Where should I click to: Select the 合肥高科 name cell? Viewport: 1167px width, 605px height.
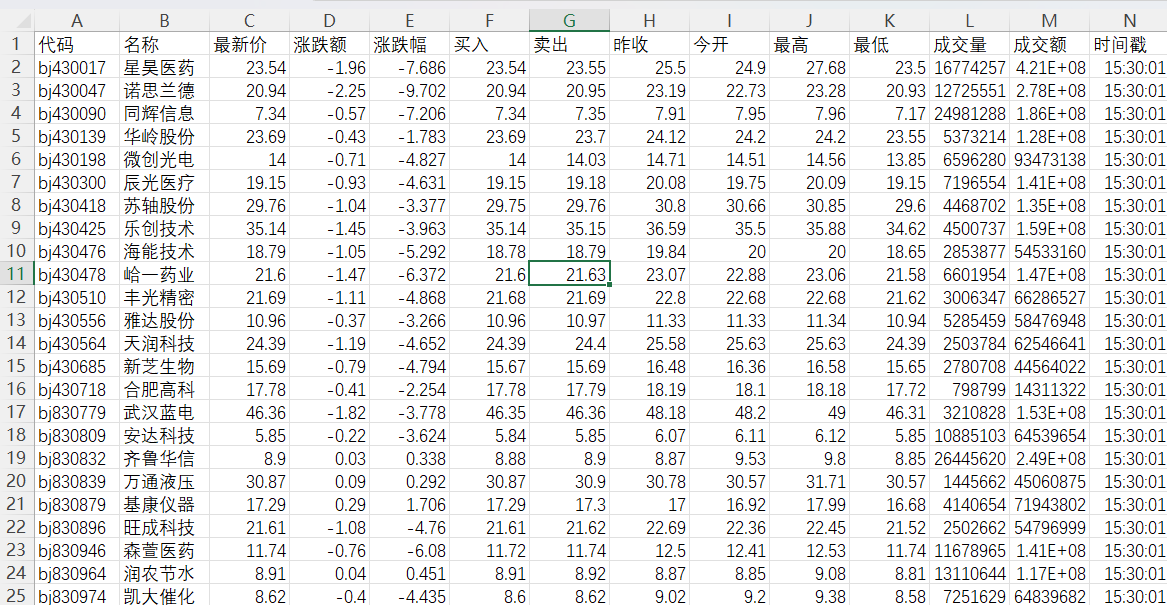[164, 389]
